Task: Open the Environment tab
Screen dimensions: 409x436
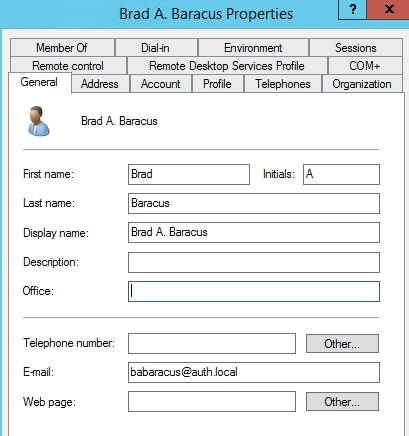Action: pos(253,48)
